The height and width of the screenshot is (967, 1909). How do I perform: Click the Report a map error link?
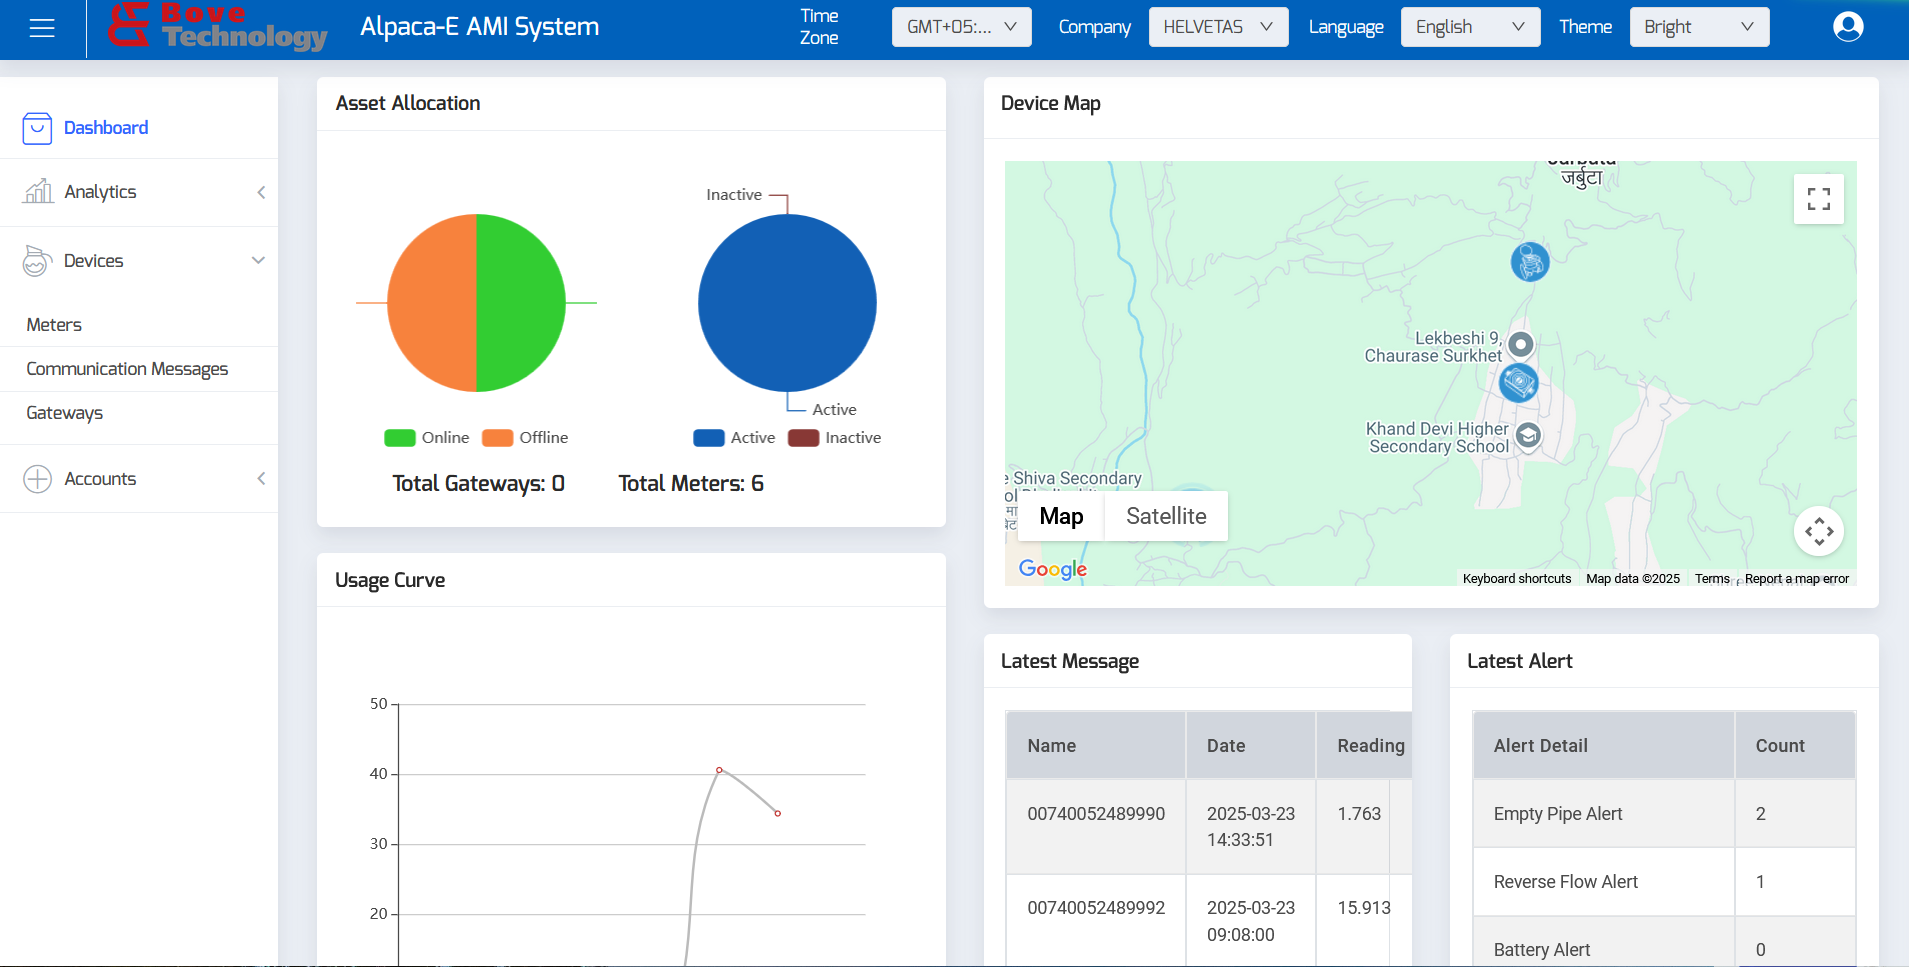point(1796,579)
